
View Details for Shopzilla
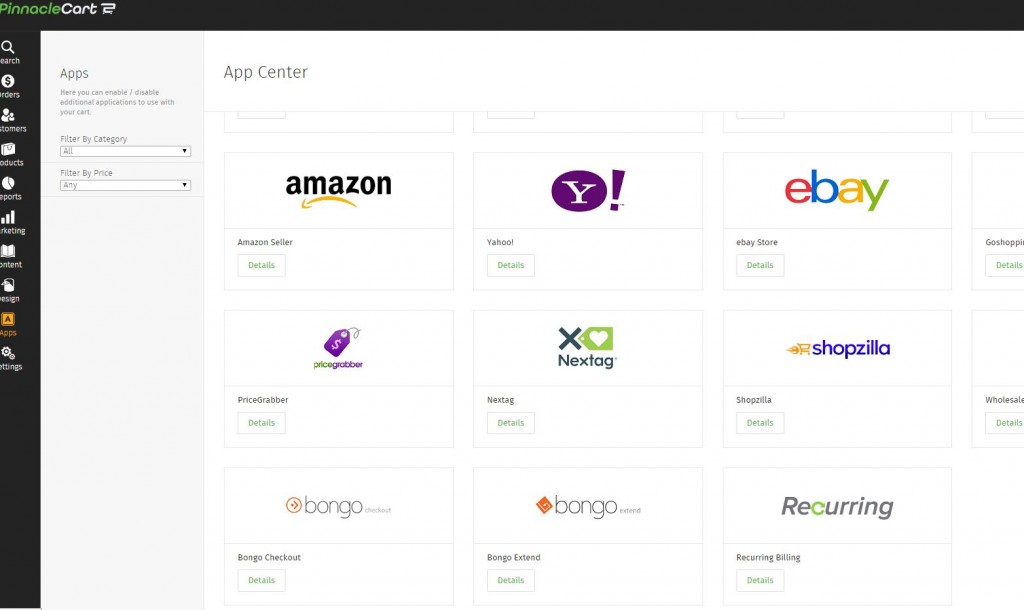tap(760, 423)
